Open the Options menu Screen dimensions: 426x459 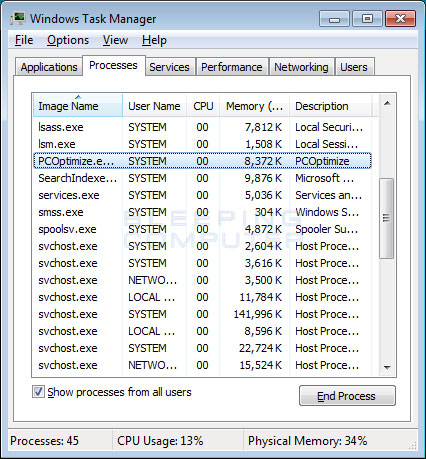coord(68,40)
